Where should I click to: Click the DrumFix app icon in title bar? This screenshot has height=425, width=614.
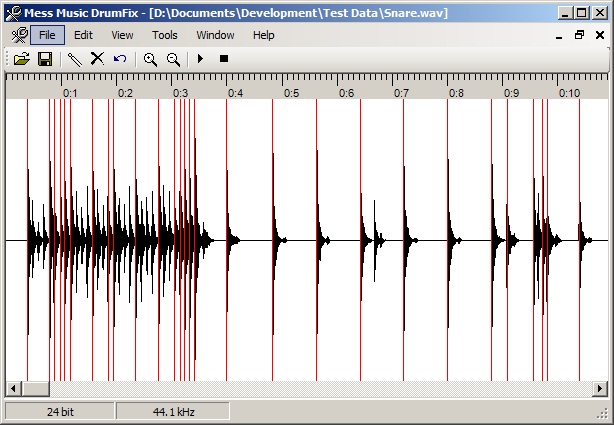[x=13, y=13]
